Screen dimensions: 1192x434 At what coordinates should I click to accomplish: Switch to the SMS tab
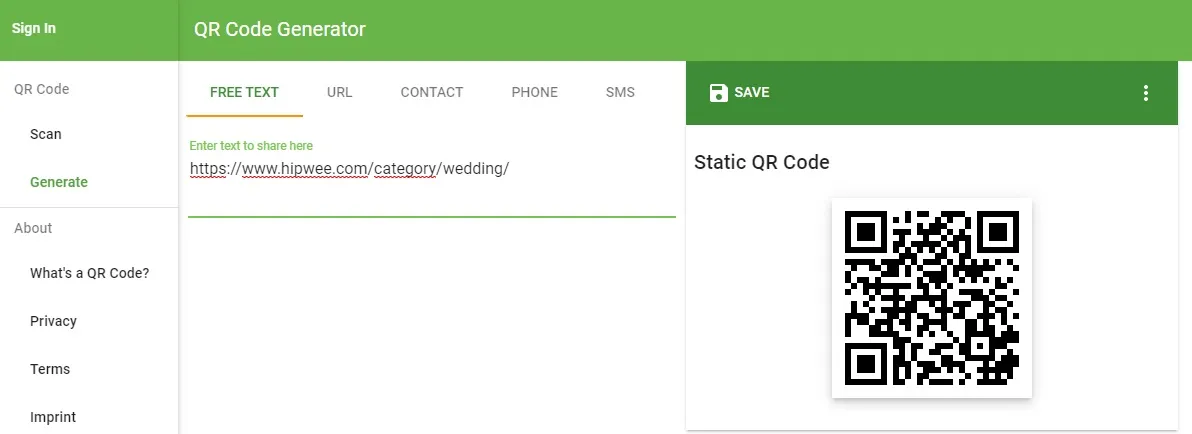[x=620, y=92]
